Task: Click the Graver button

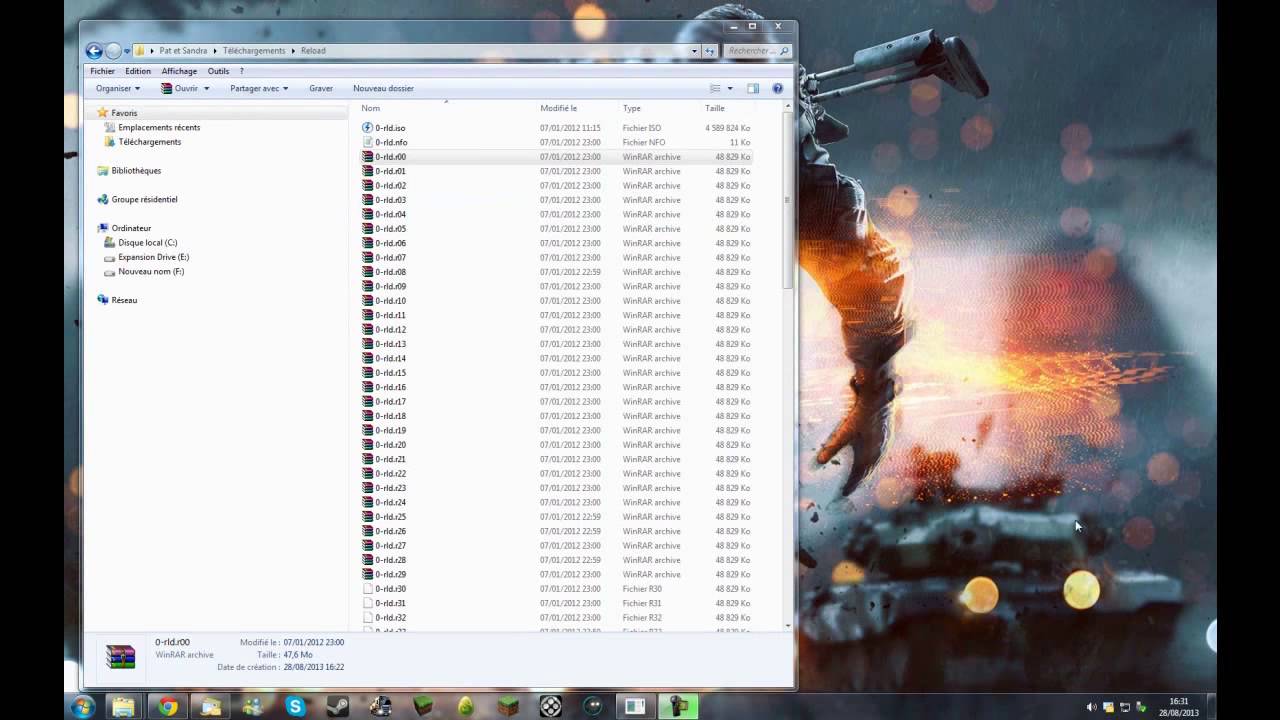Action: (x=321, y=88)
